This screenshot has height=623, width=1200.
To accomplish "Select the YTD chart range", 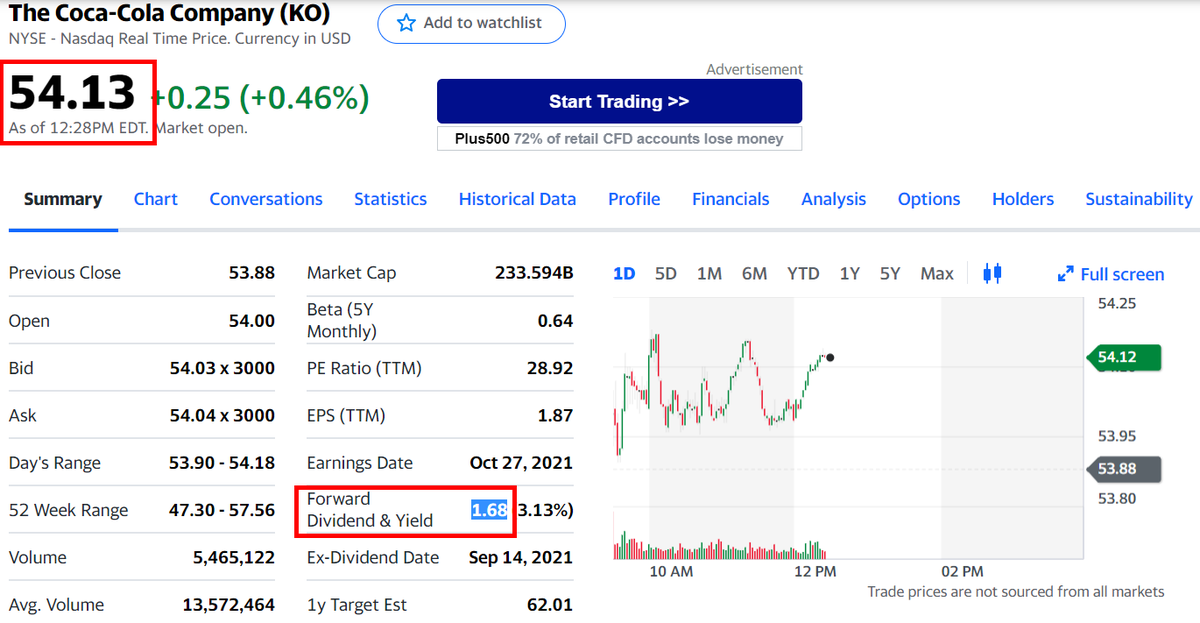I will pos(803,273).
